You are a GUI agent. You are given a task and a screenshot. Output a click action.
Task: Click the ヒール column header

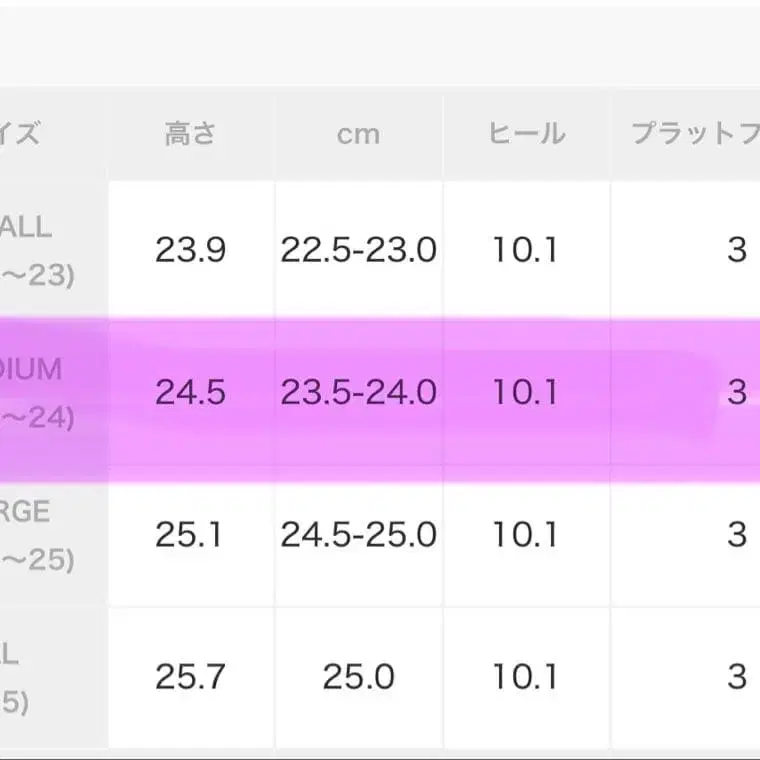527,134
